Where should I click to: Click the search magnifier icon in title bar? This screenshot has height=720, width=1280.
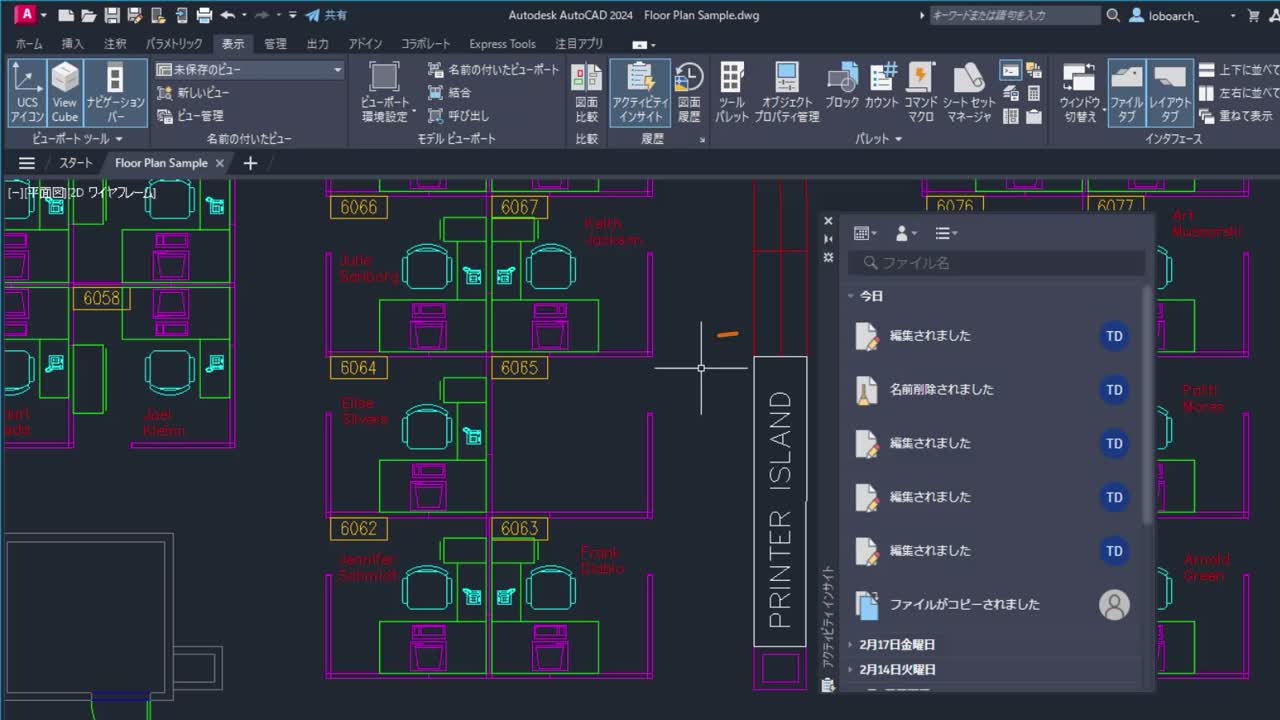[1114, 15]
